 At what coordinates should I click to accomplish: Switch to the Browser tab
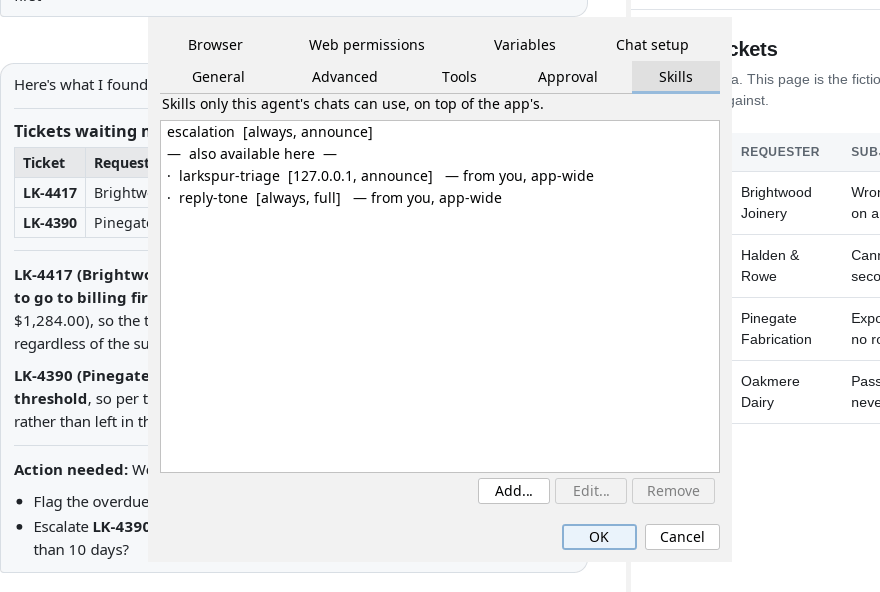coord(215,45)
